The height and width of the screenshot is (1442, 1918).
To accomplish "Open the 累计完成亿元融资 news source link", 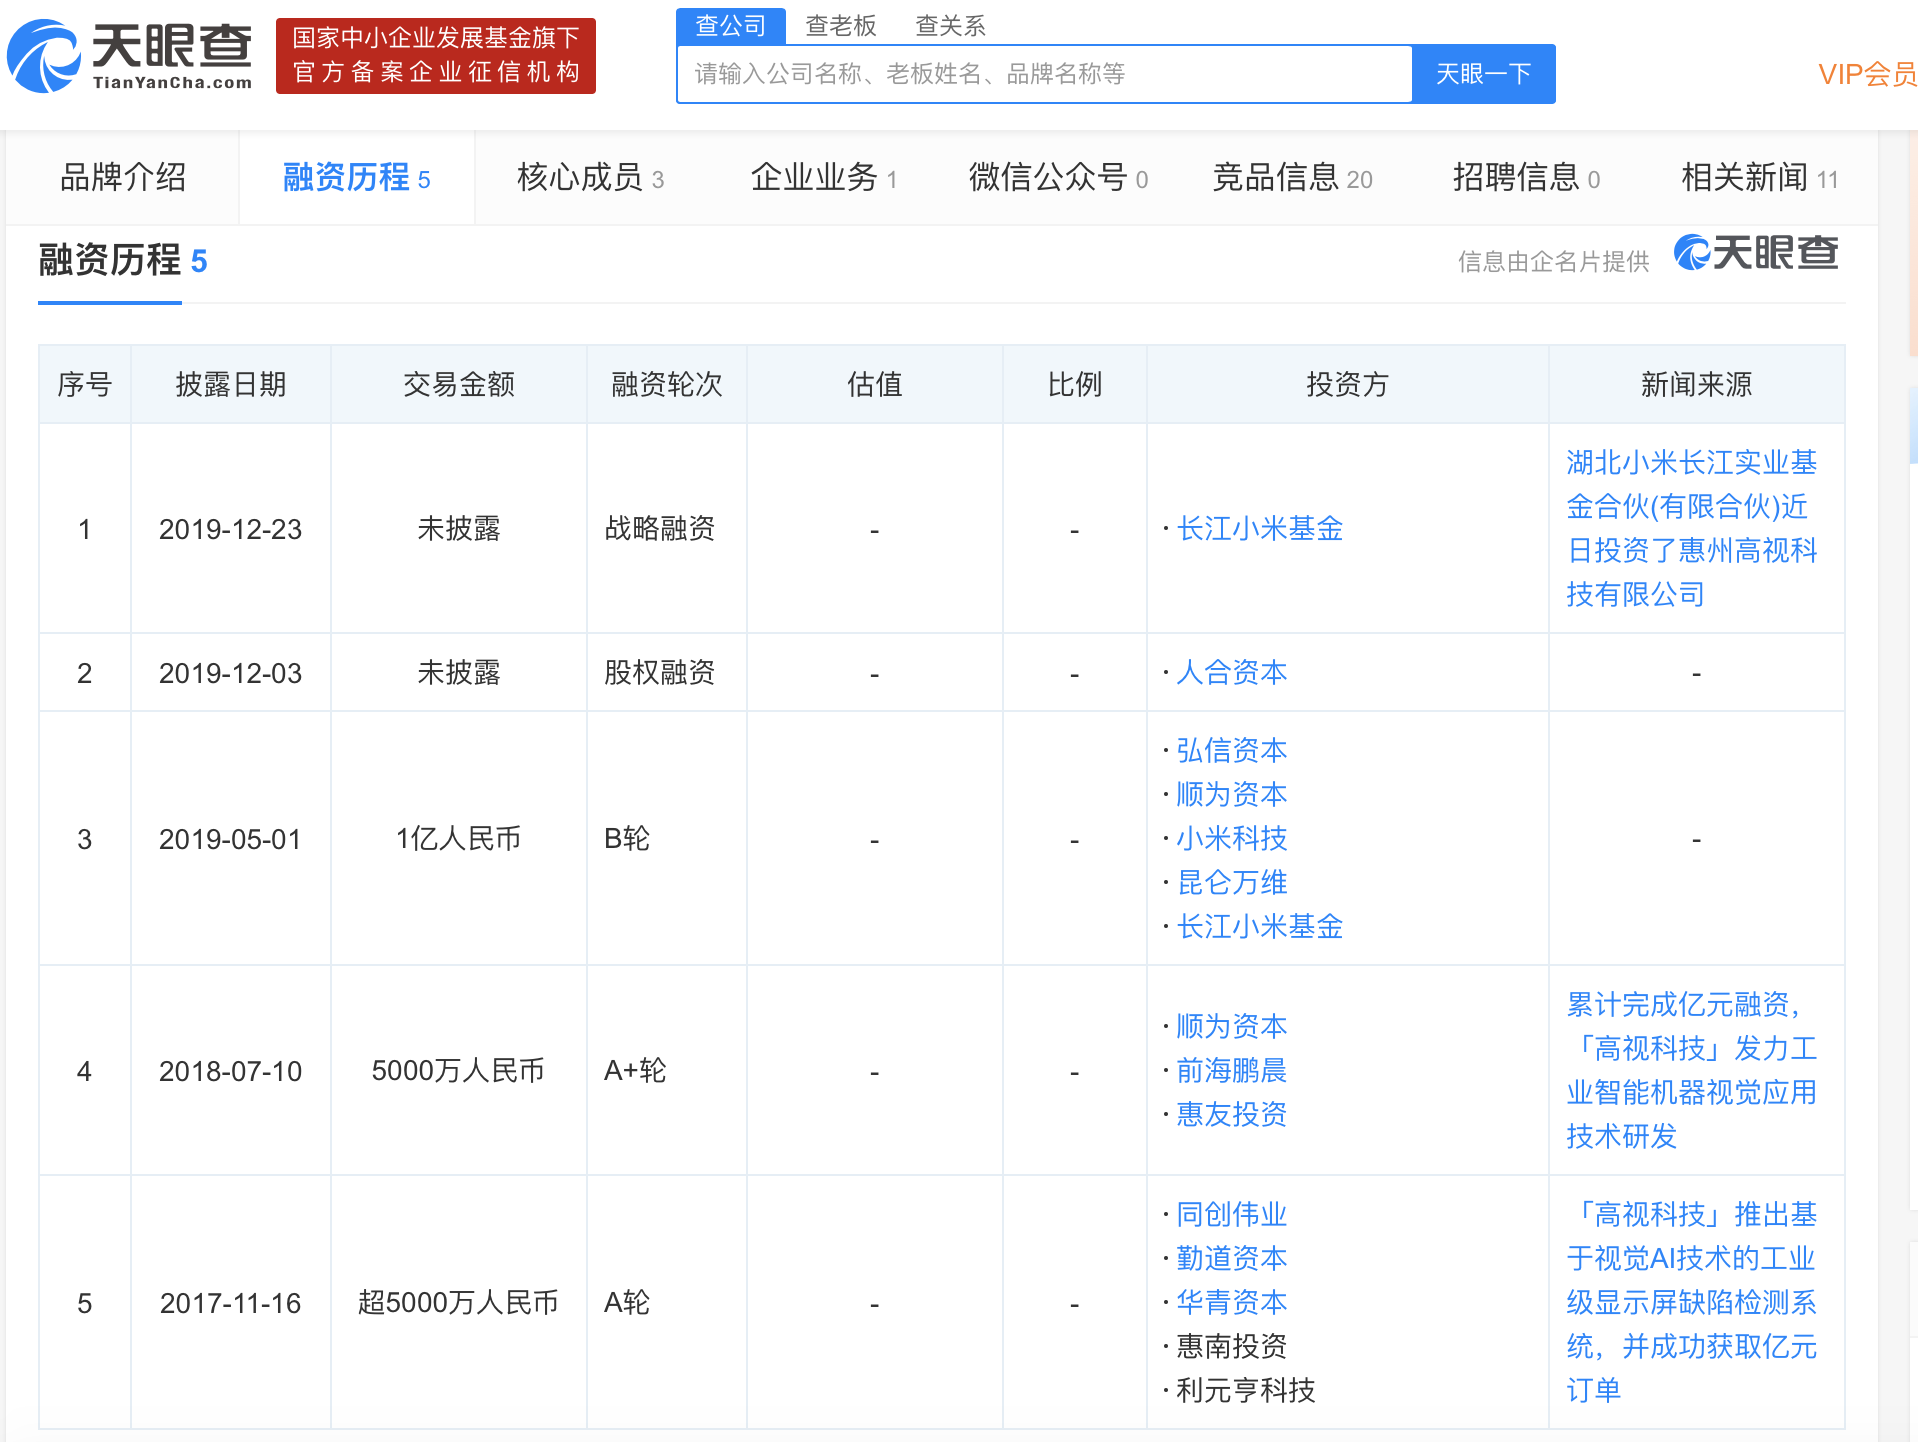I will (1692, 1070).
